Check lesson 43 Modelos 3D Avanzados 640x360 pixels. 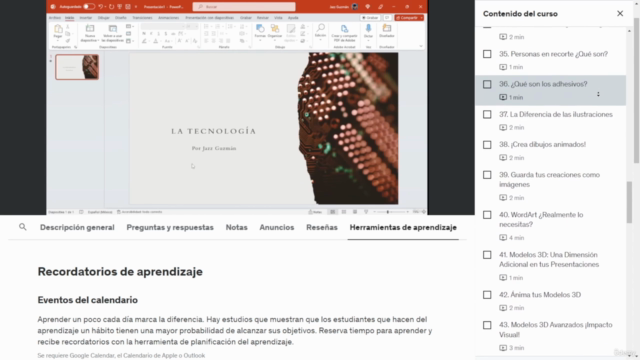click(487, 325)
